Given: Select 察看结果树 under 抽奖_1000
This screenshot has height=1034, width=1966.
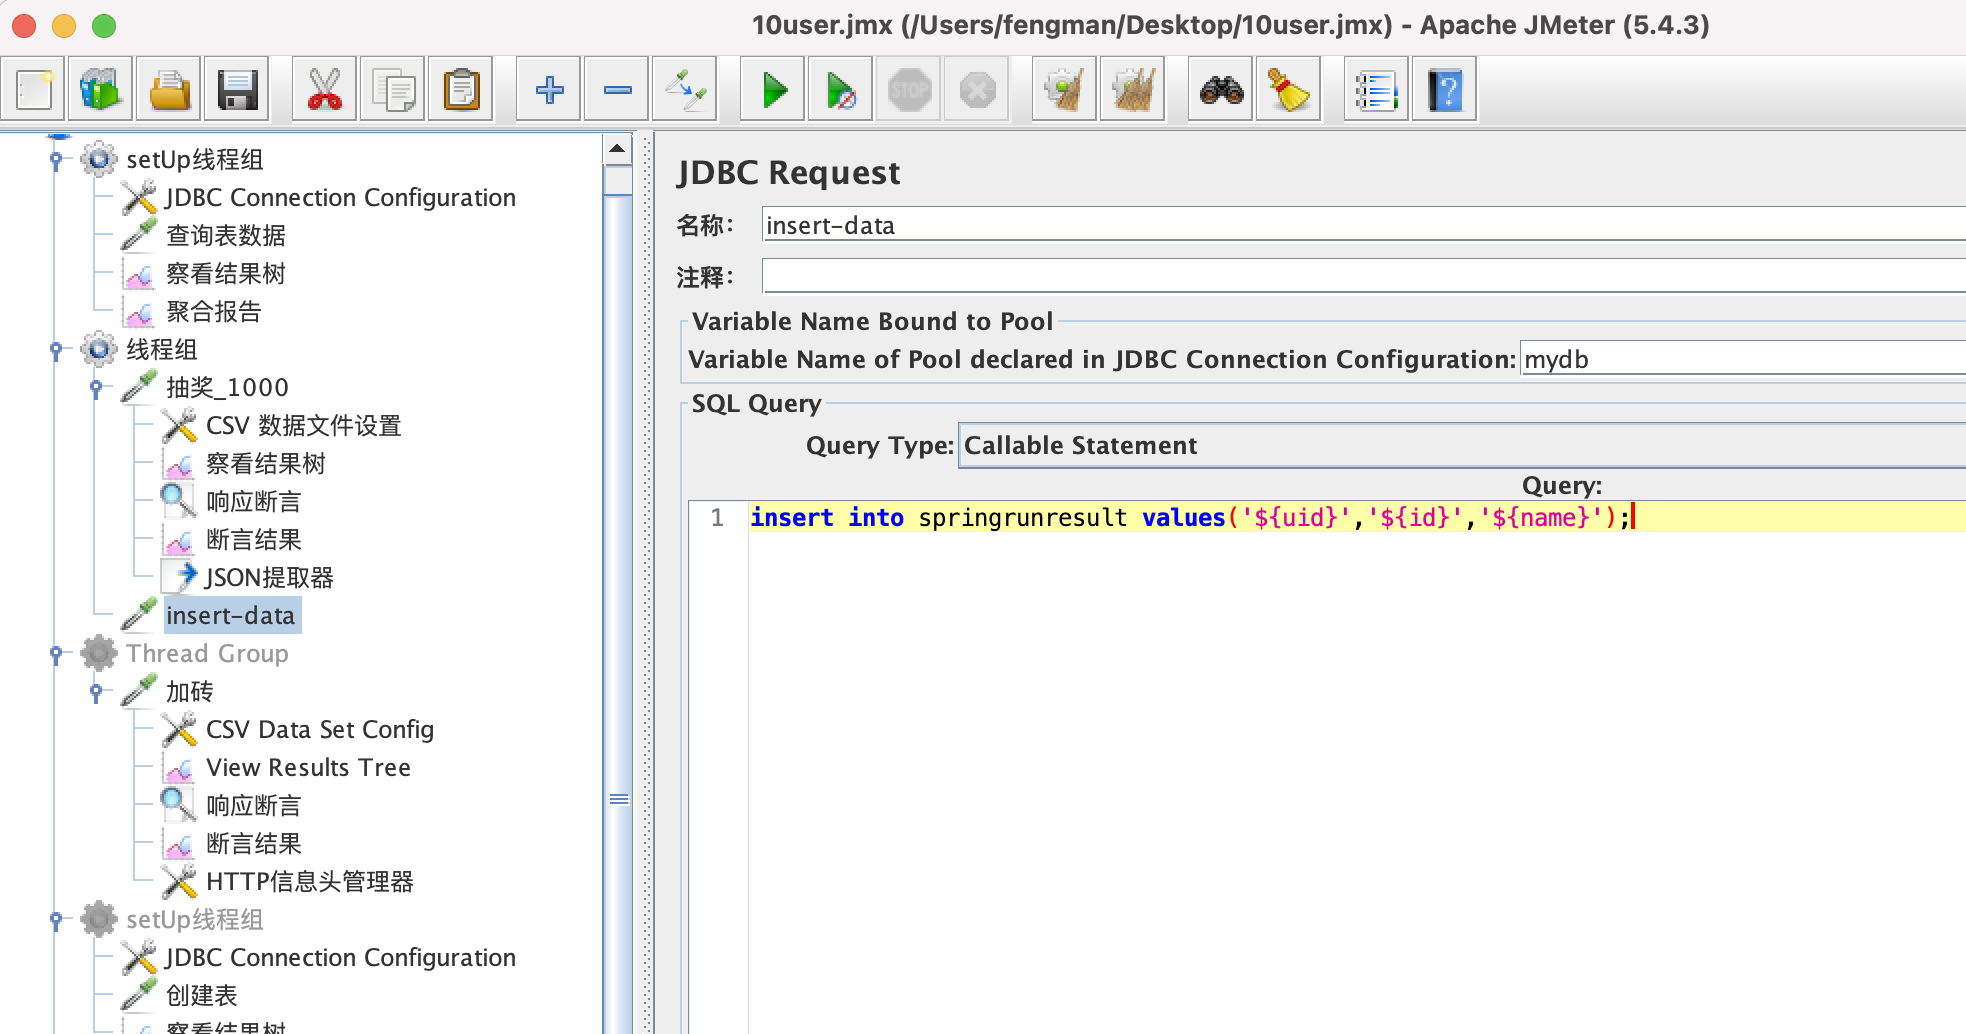Looking at the screenshot, I should tap(266, 464).
